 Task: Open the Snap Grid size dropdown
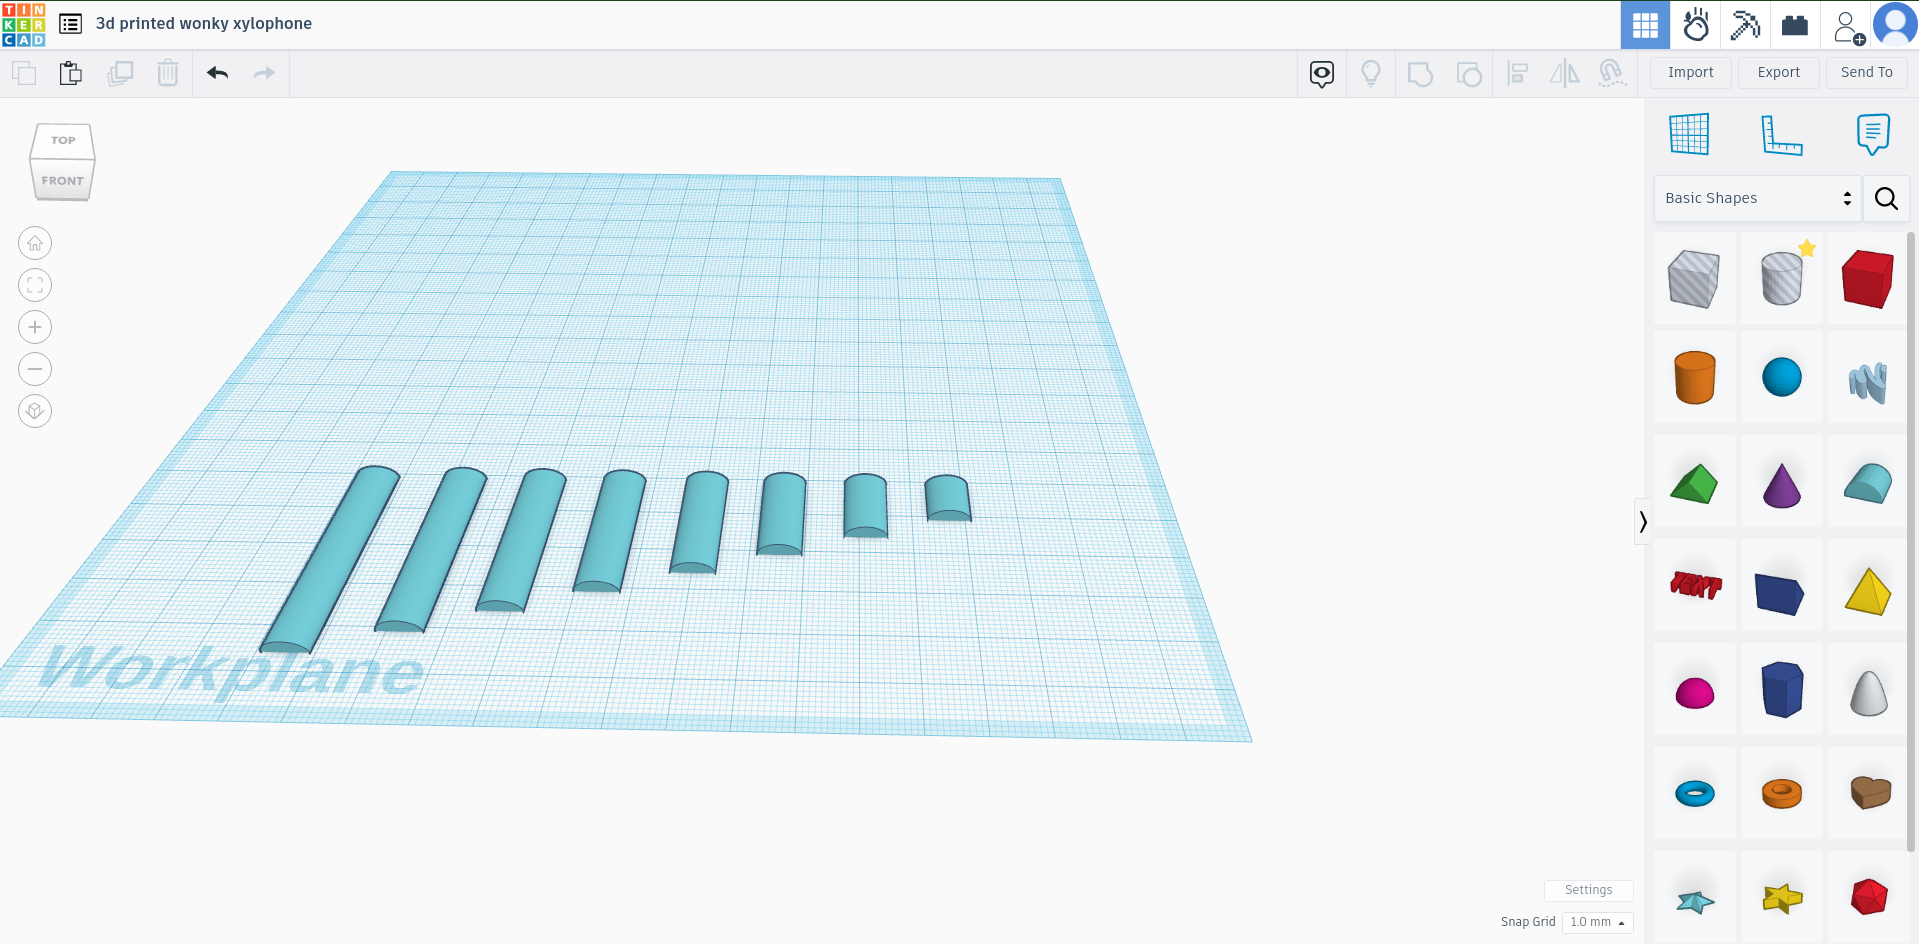click(1597, 922)
